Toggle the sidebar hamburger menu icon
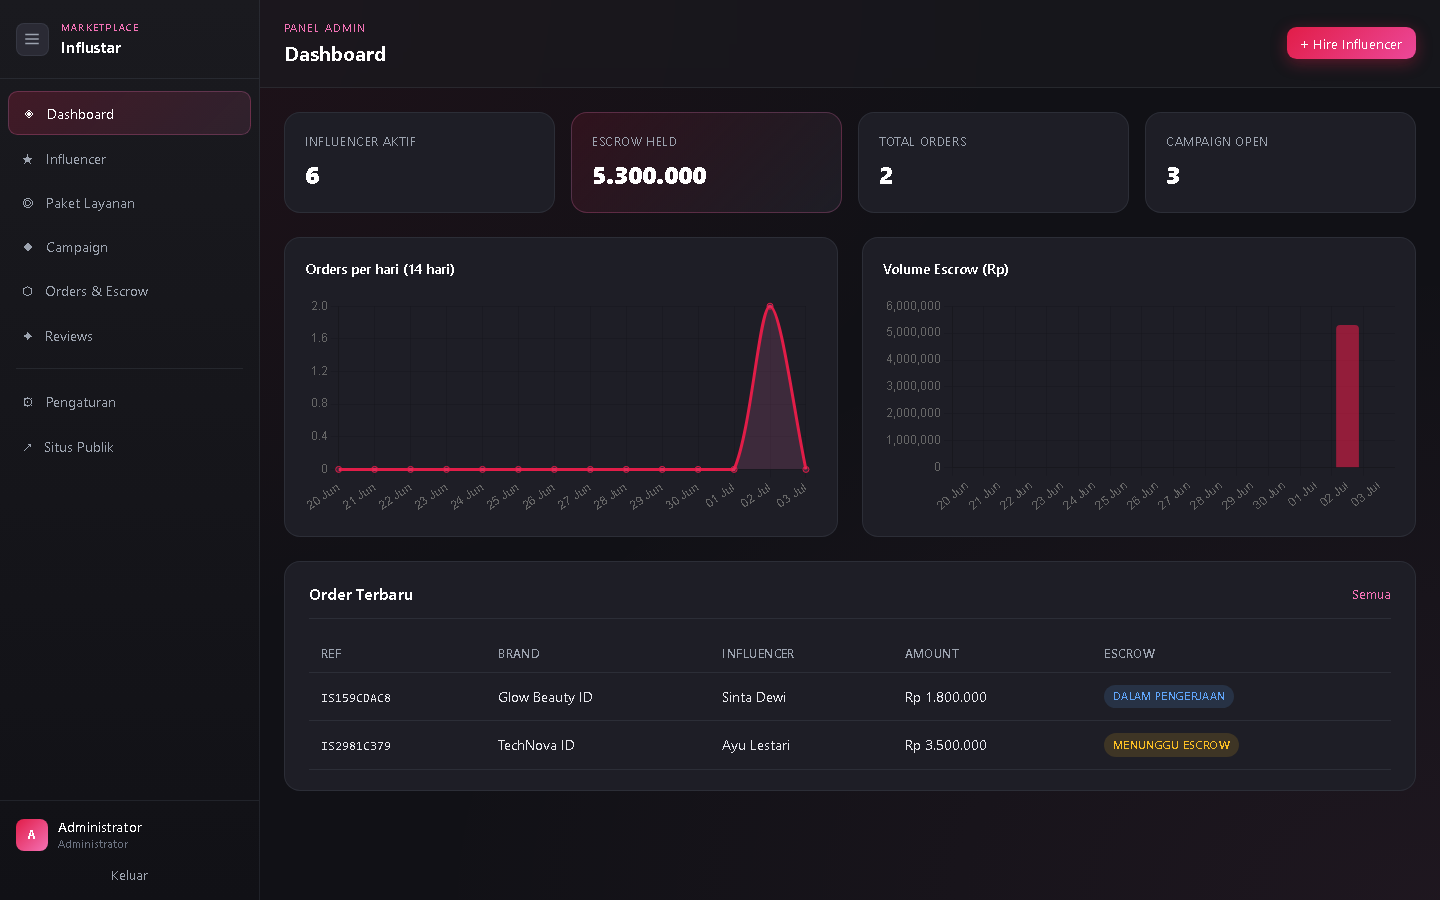1440x900 pixels. (32, 39)
